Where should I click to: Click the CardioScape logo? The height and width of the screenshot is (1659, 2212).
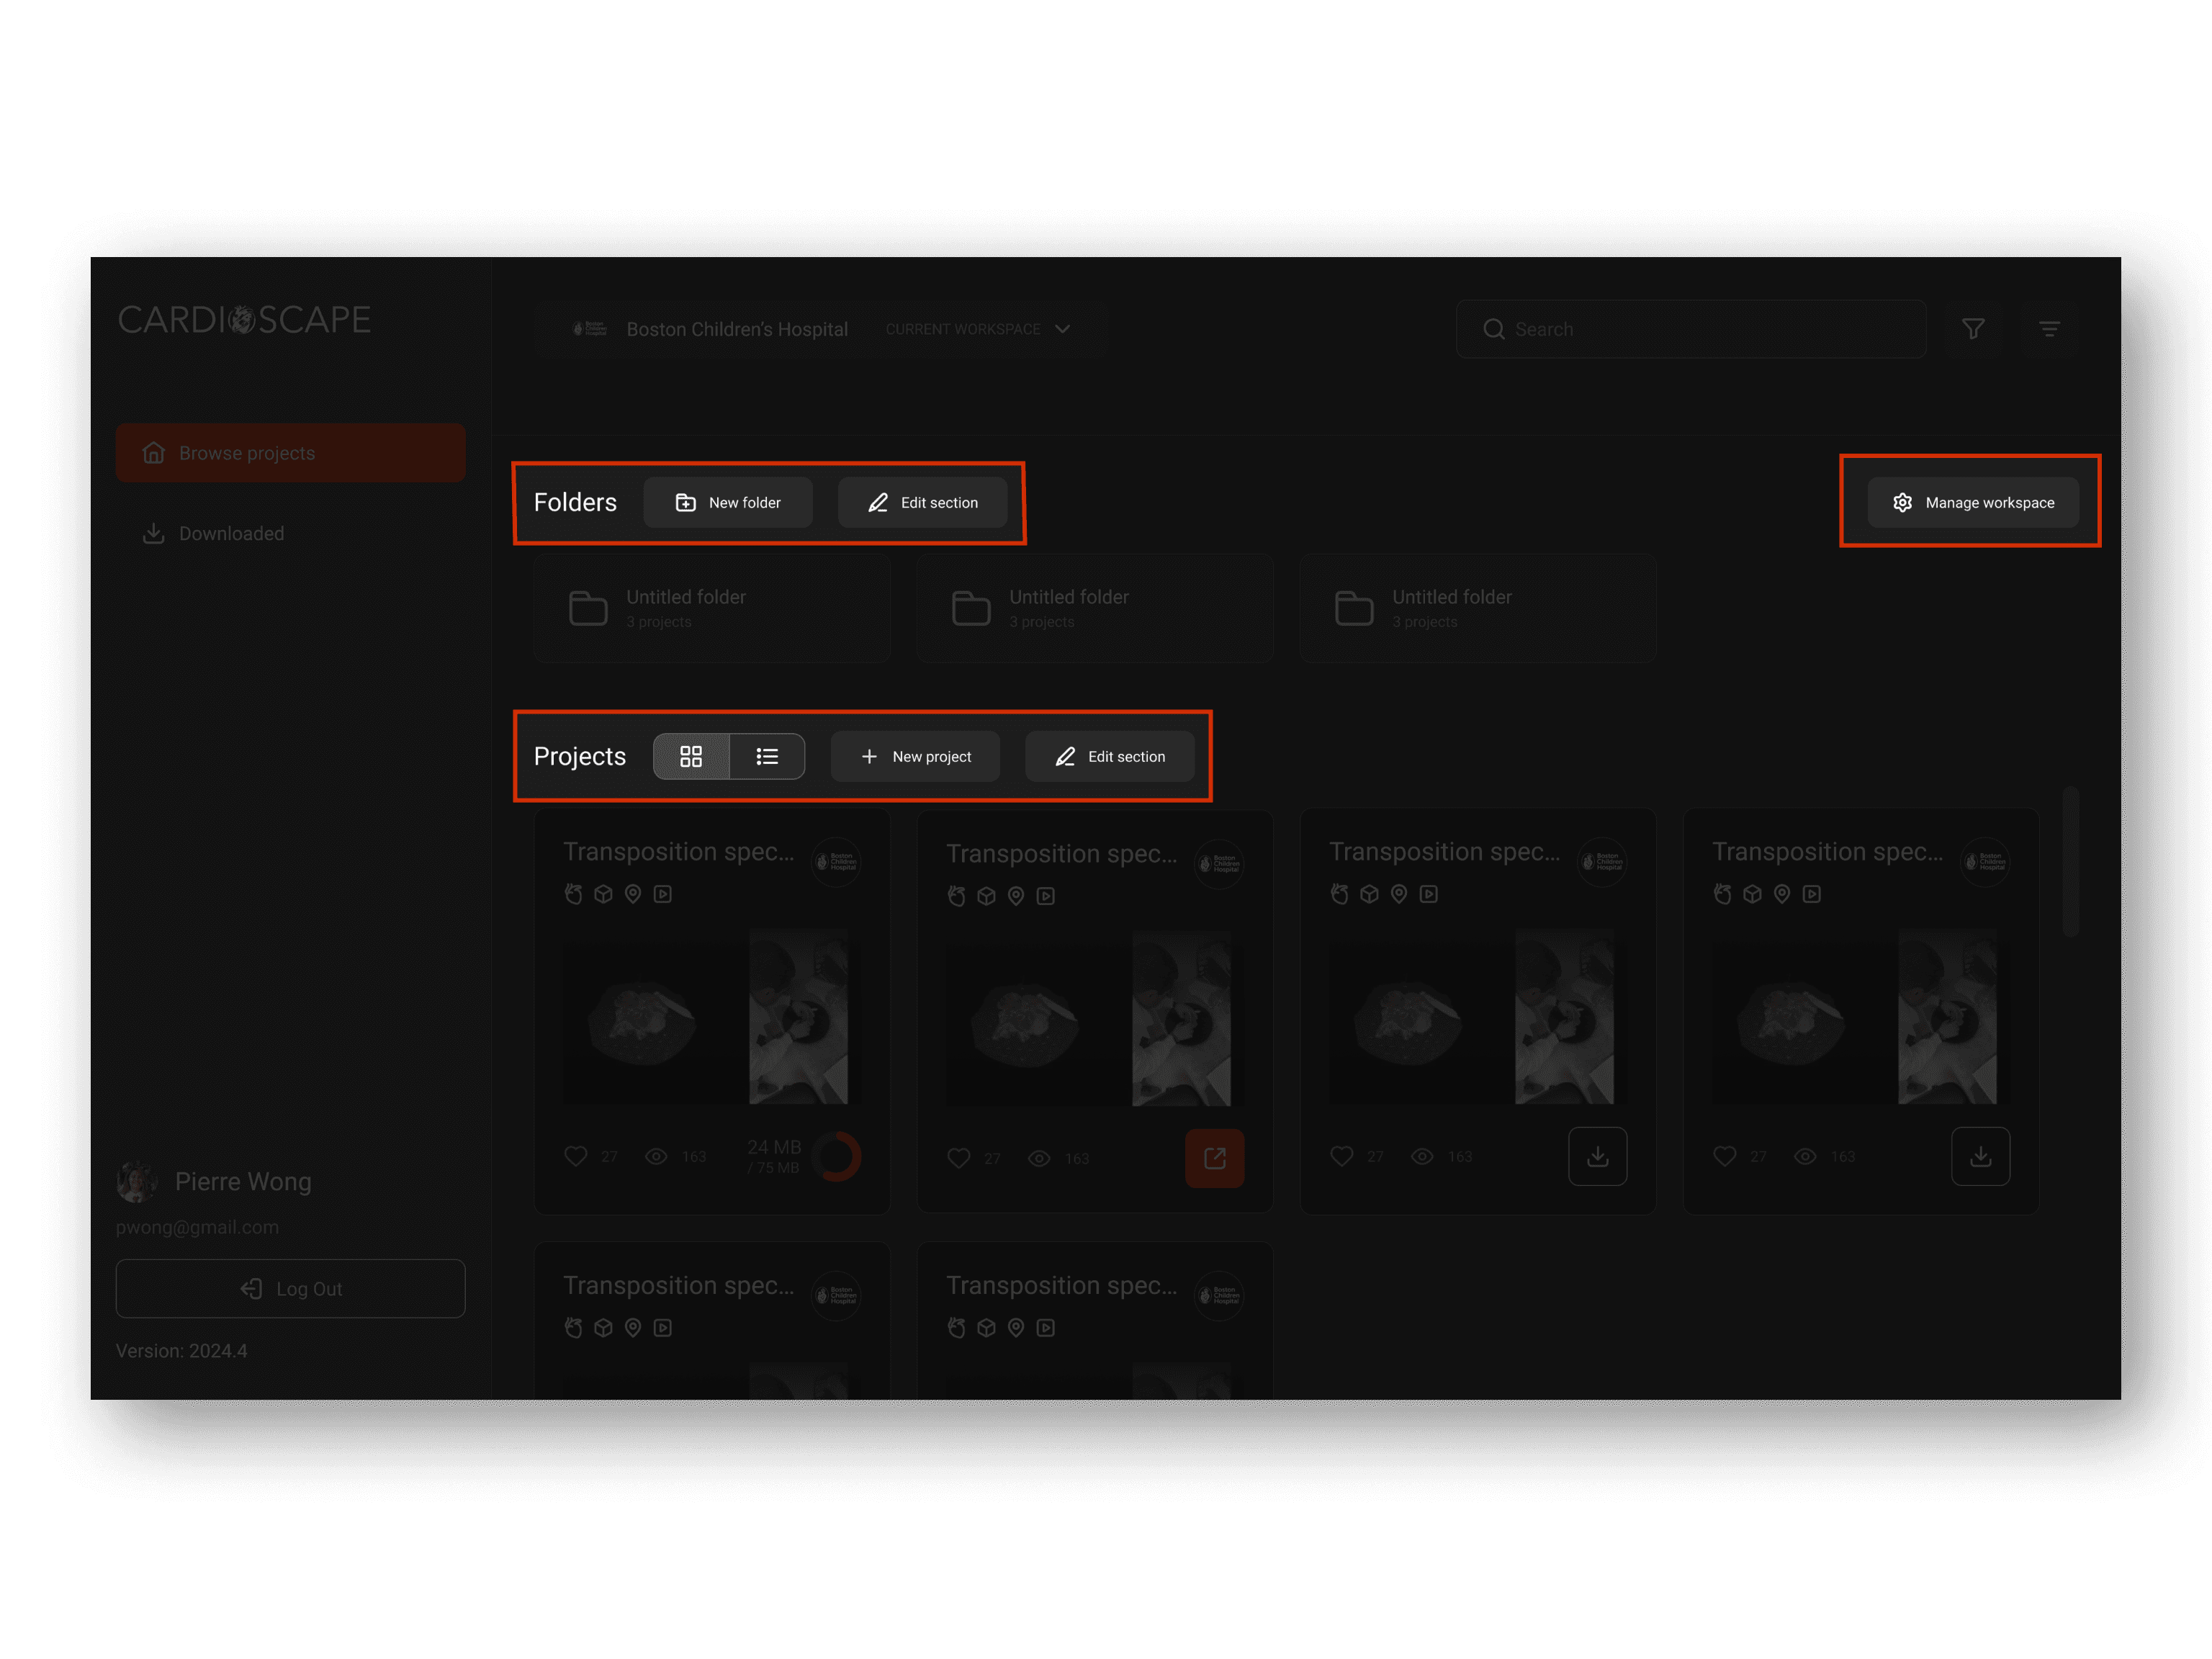click(x=244, y=320)
